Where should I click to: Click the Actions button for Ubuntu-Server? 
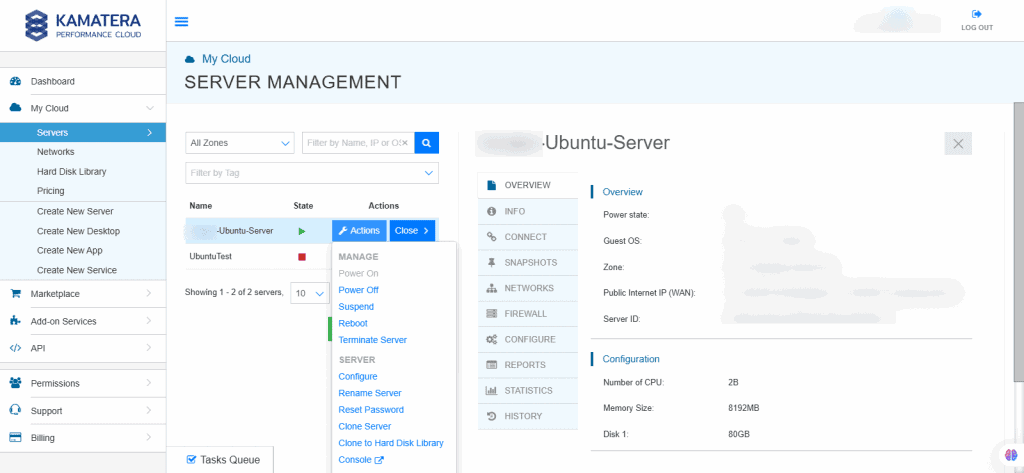pos(359,231)
